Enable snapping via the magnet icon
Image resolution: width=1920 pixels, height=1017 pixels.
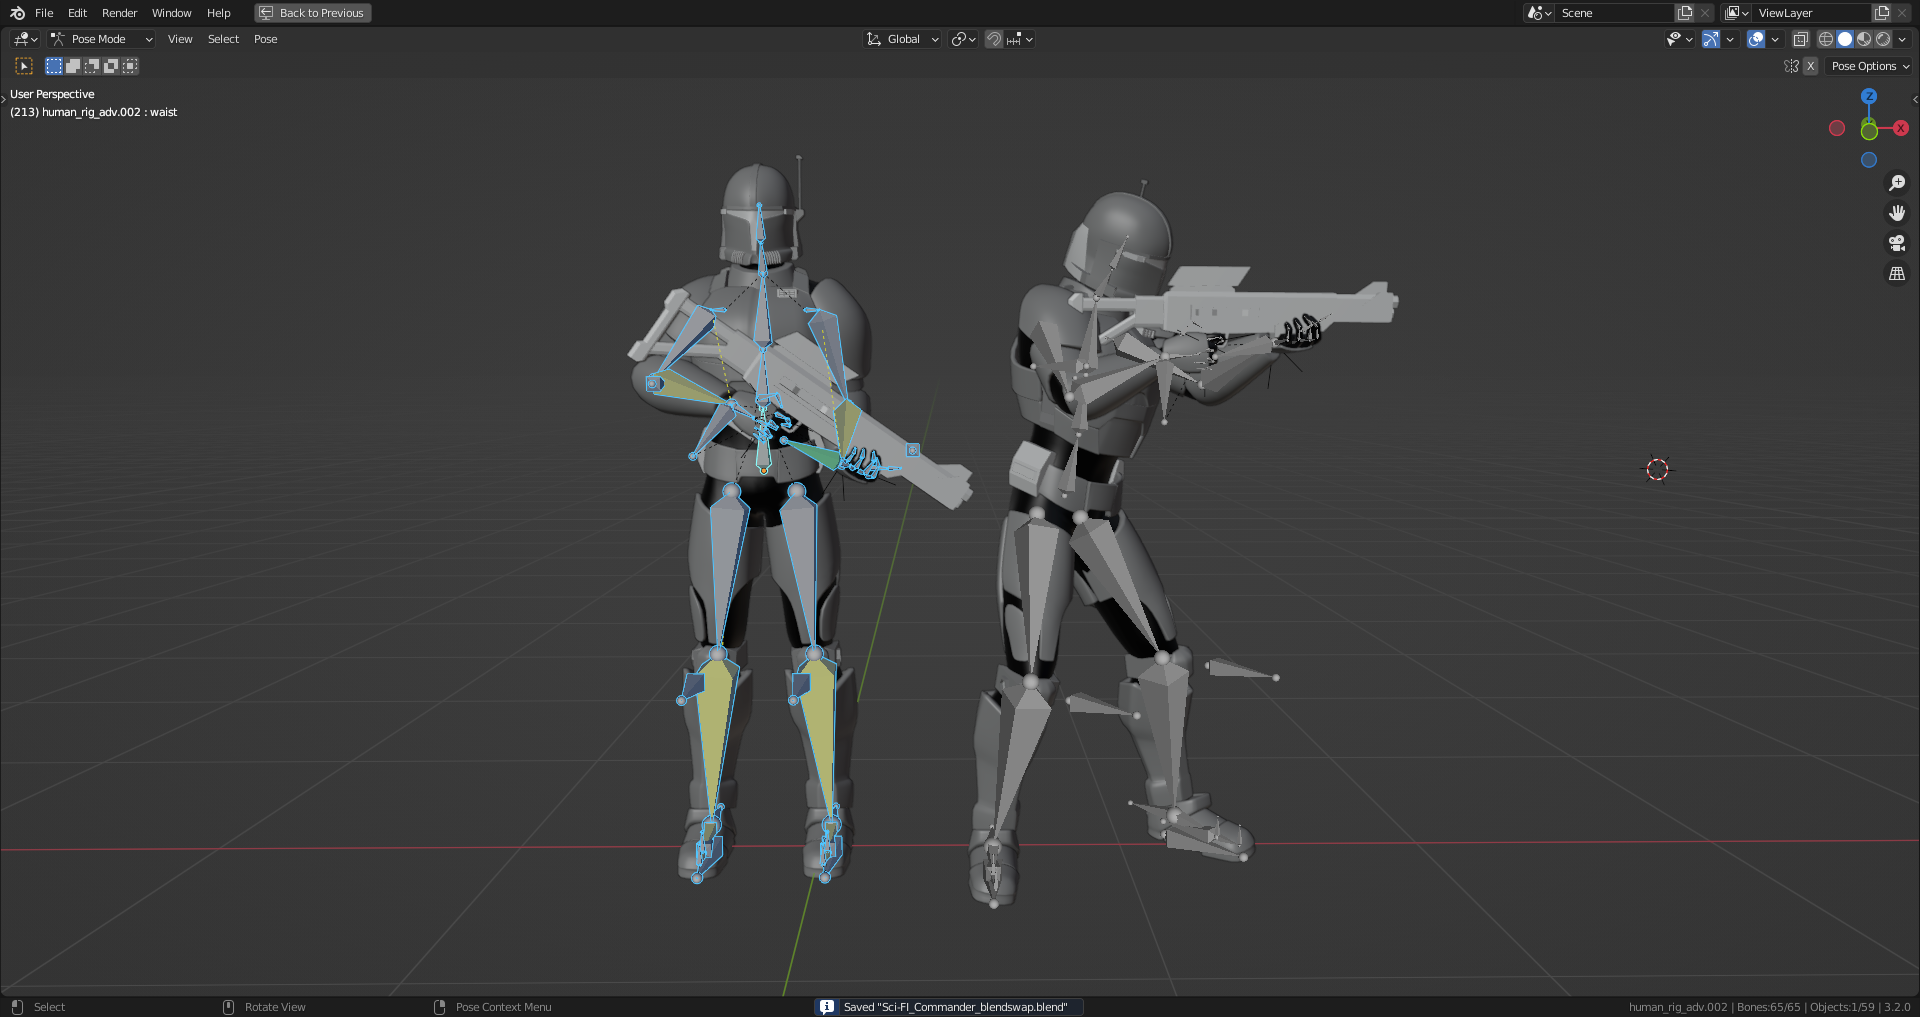pos(994,39)
